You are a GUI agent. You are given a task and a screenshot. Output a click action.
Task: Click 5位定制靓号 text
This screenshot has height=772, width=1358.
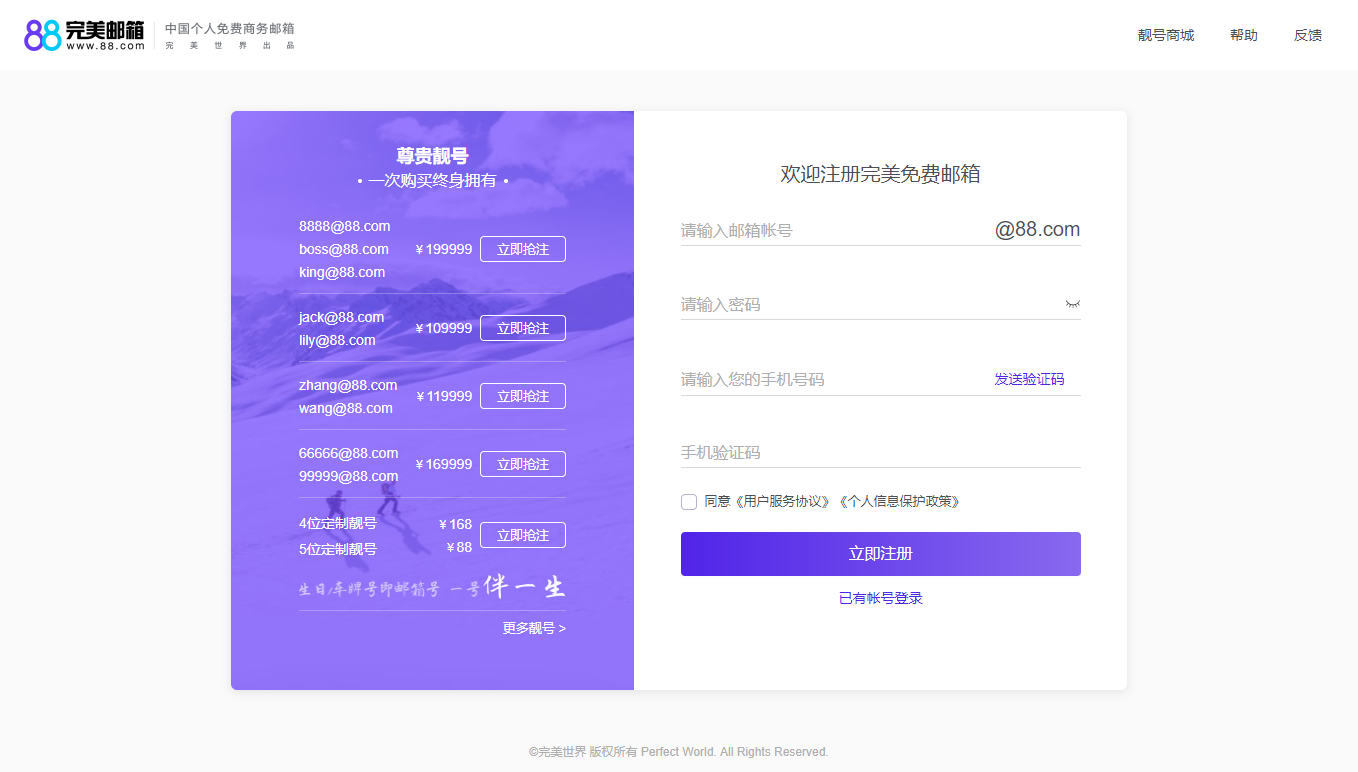pos(338,549)
